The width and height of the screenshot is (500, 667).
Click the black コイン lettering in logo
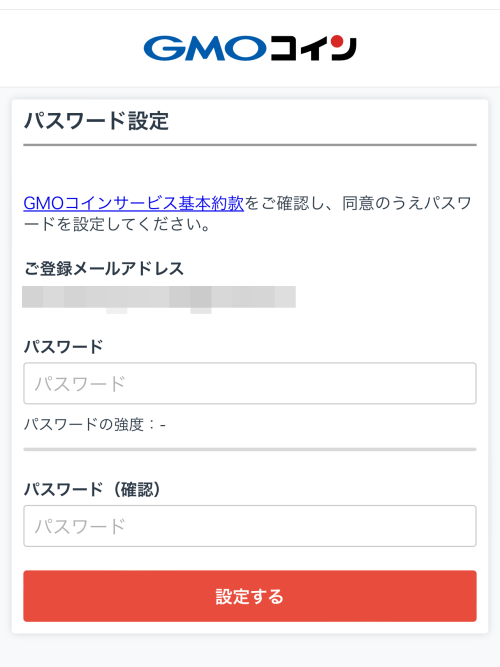pos(313,48)
